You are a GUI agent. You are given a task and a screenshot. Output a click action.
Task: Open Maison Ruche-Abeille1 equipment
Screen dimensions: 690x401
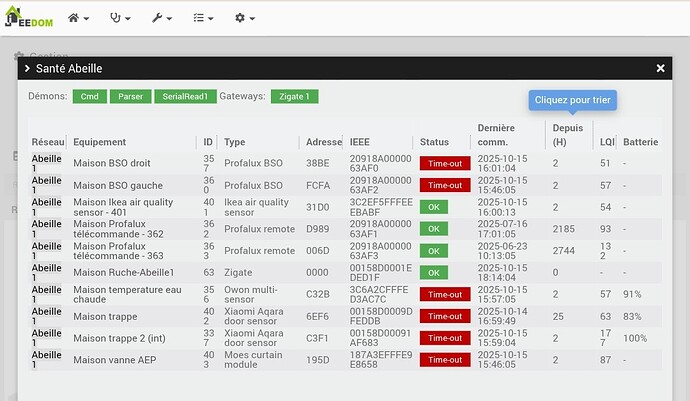pos(124,272)
